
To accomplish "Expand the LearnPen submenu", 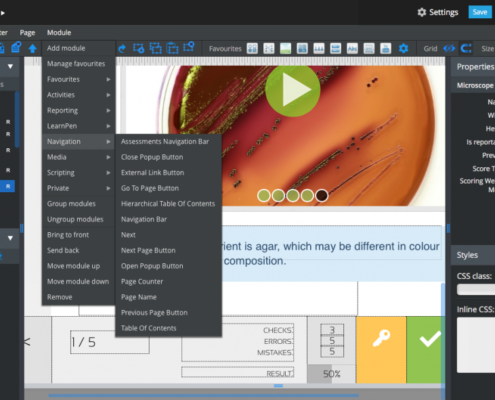I will tap(79, 126).
